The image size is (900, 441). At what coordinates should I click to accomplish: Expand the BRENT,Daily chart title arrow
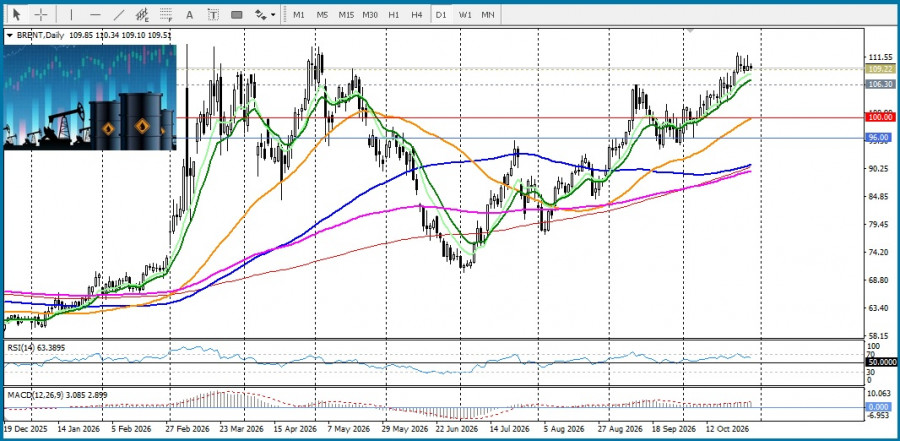pos(9,35)
